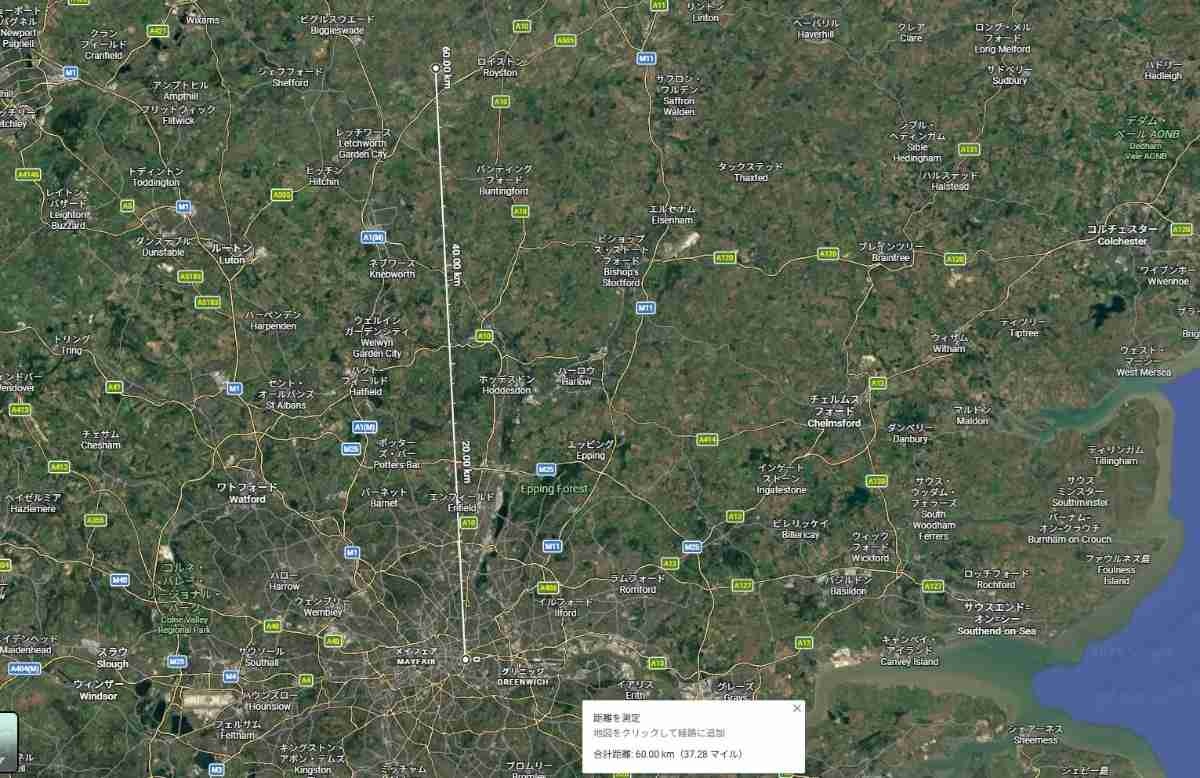Click the A355 road shield
The width and height of the screenshot is (1200, 778).
95,520
